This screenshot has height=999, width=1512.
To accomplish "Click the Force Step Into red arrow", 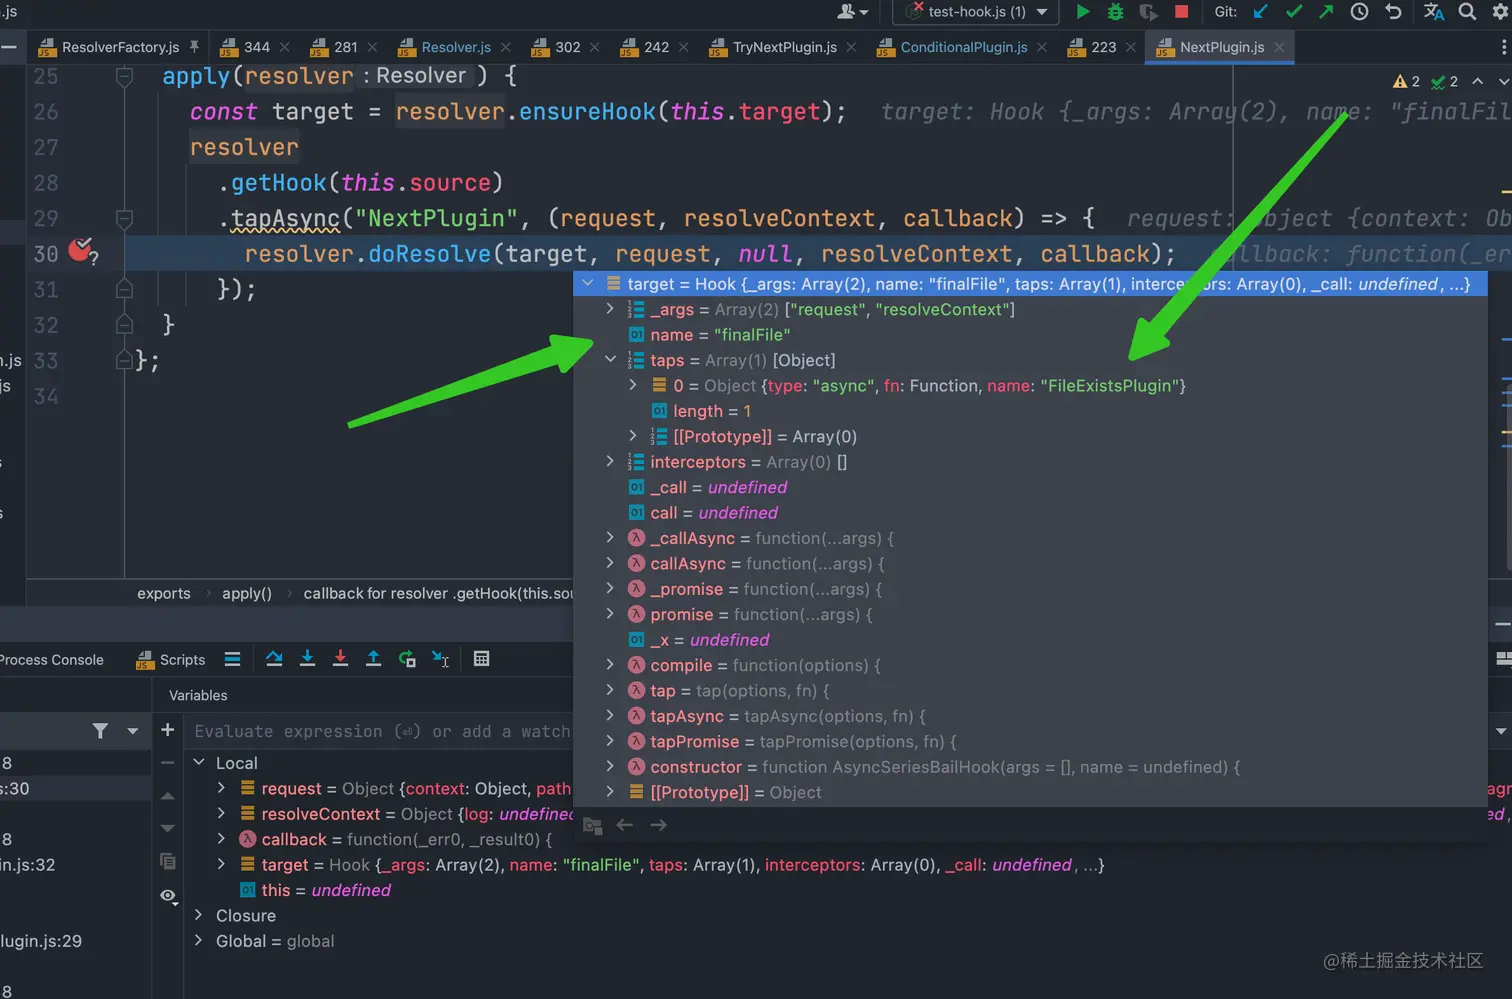I will coord(340,659).
